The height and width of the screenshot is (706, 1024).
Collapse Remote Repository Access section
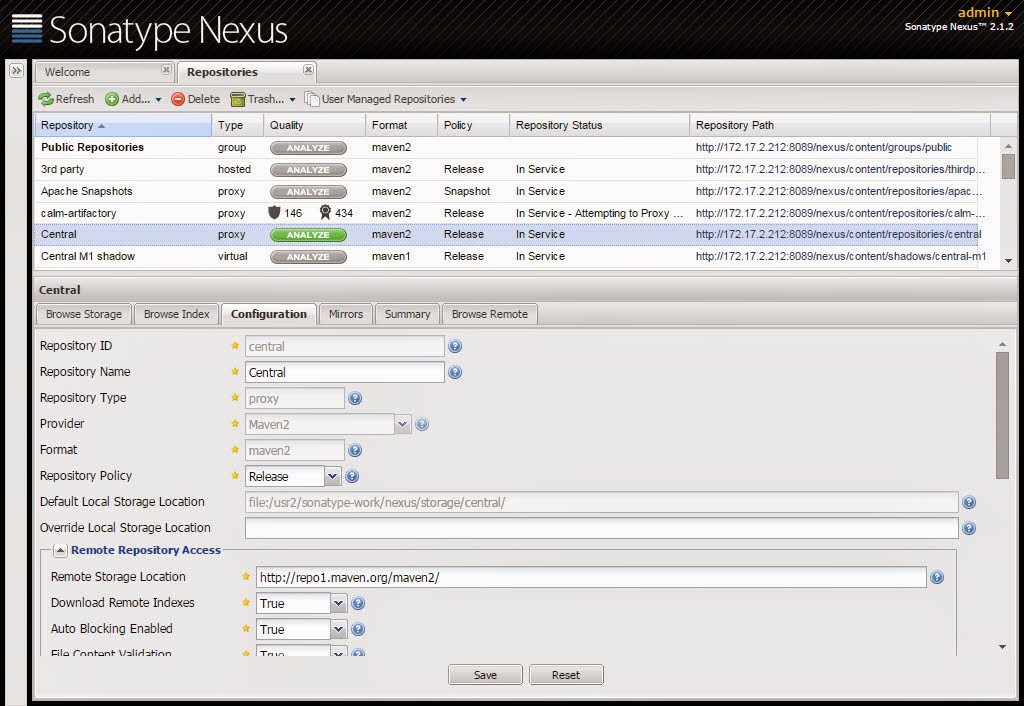[60, 551]
